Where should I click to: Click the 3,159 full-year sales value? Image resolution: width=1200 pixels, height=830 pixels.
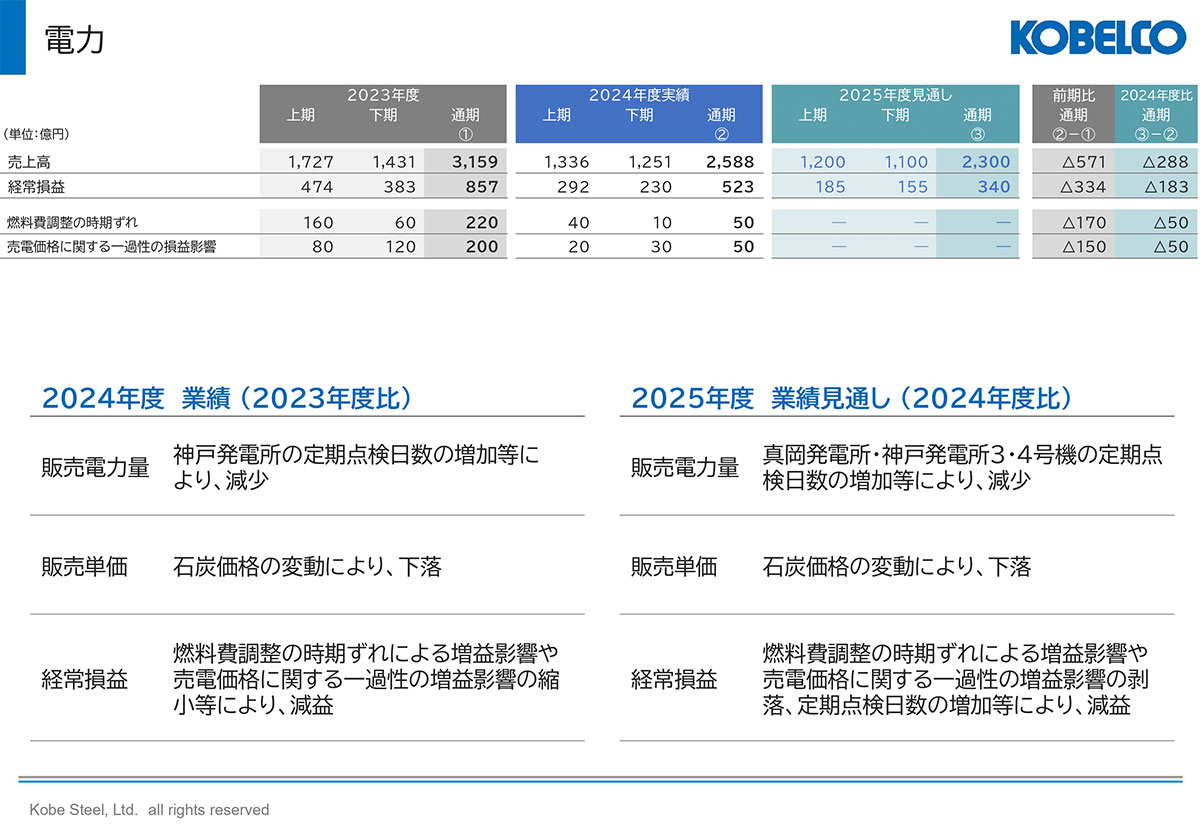[474, 162]
